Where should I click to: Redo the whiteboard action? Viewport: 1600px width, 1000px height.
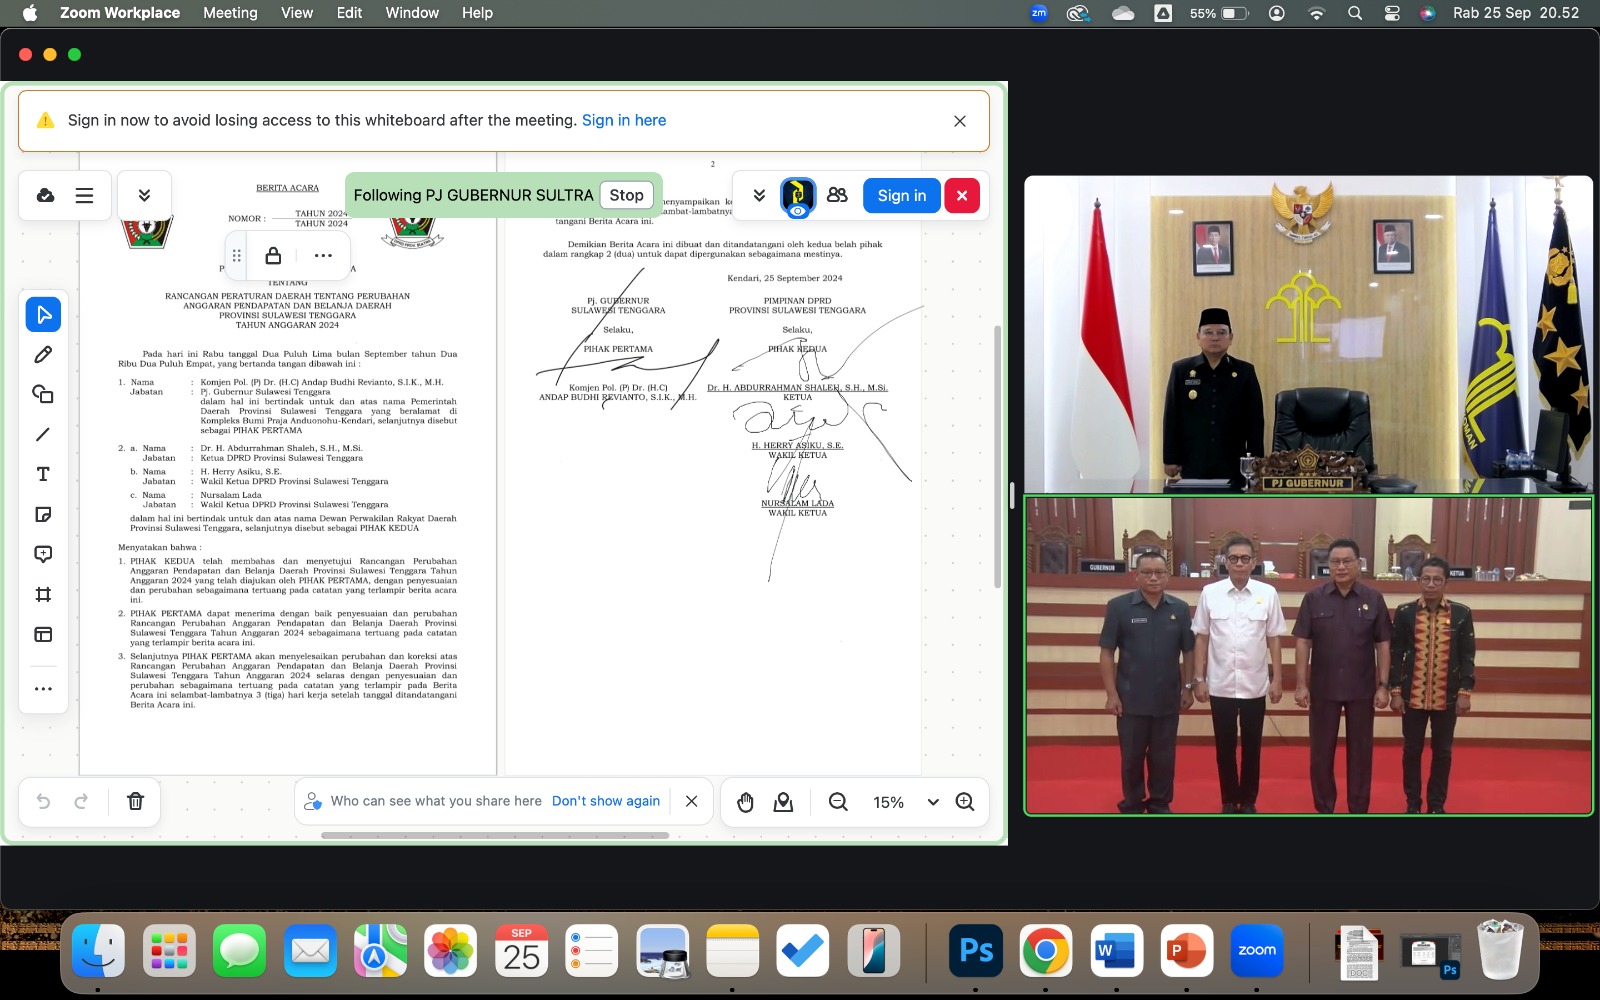click(81, 801)
